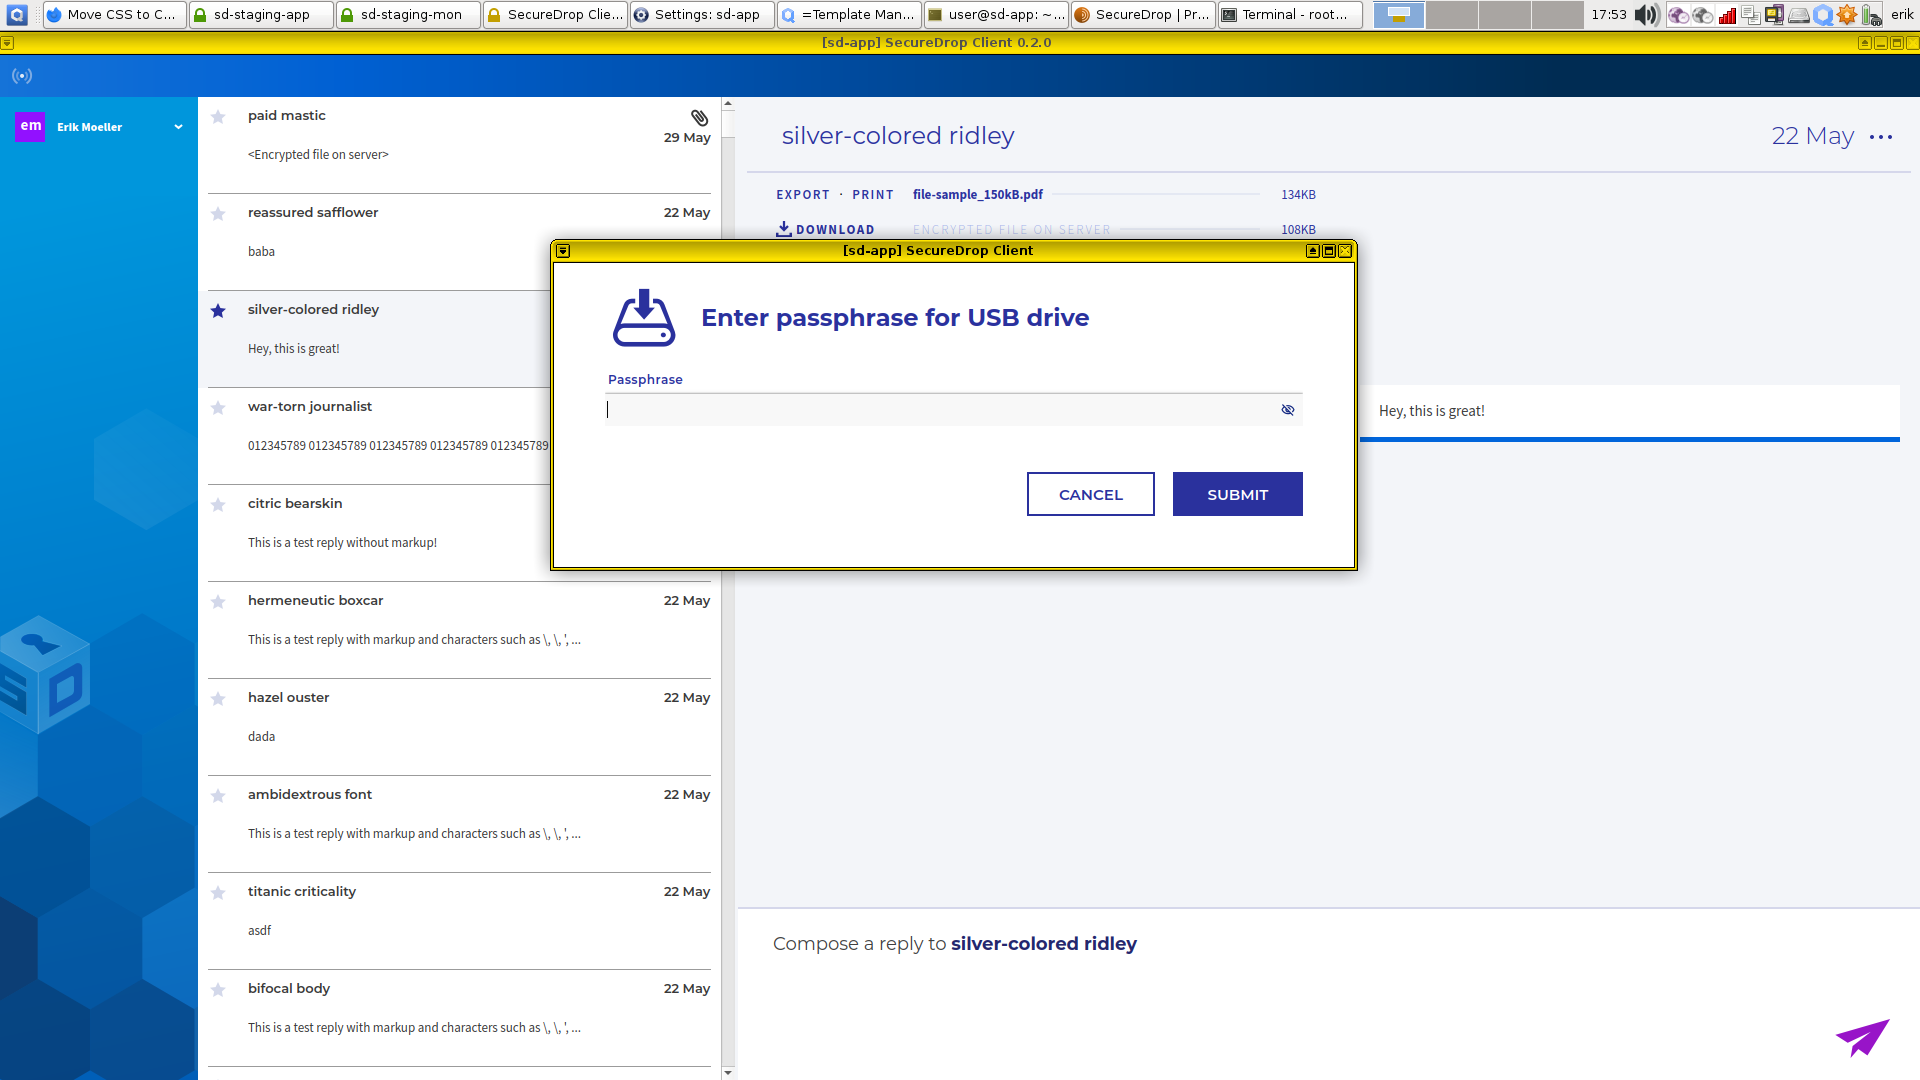This screenshot has width=1920, height=1080.
Task: Toggle passphrase visibility eye icon
Action: click(x=1287, y=410)
